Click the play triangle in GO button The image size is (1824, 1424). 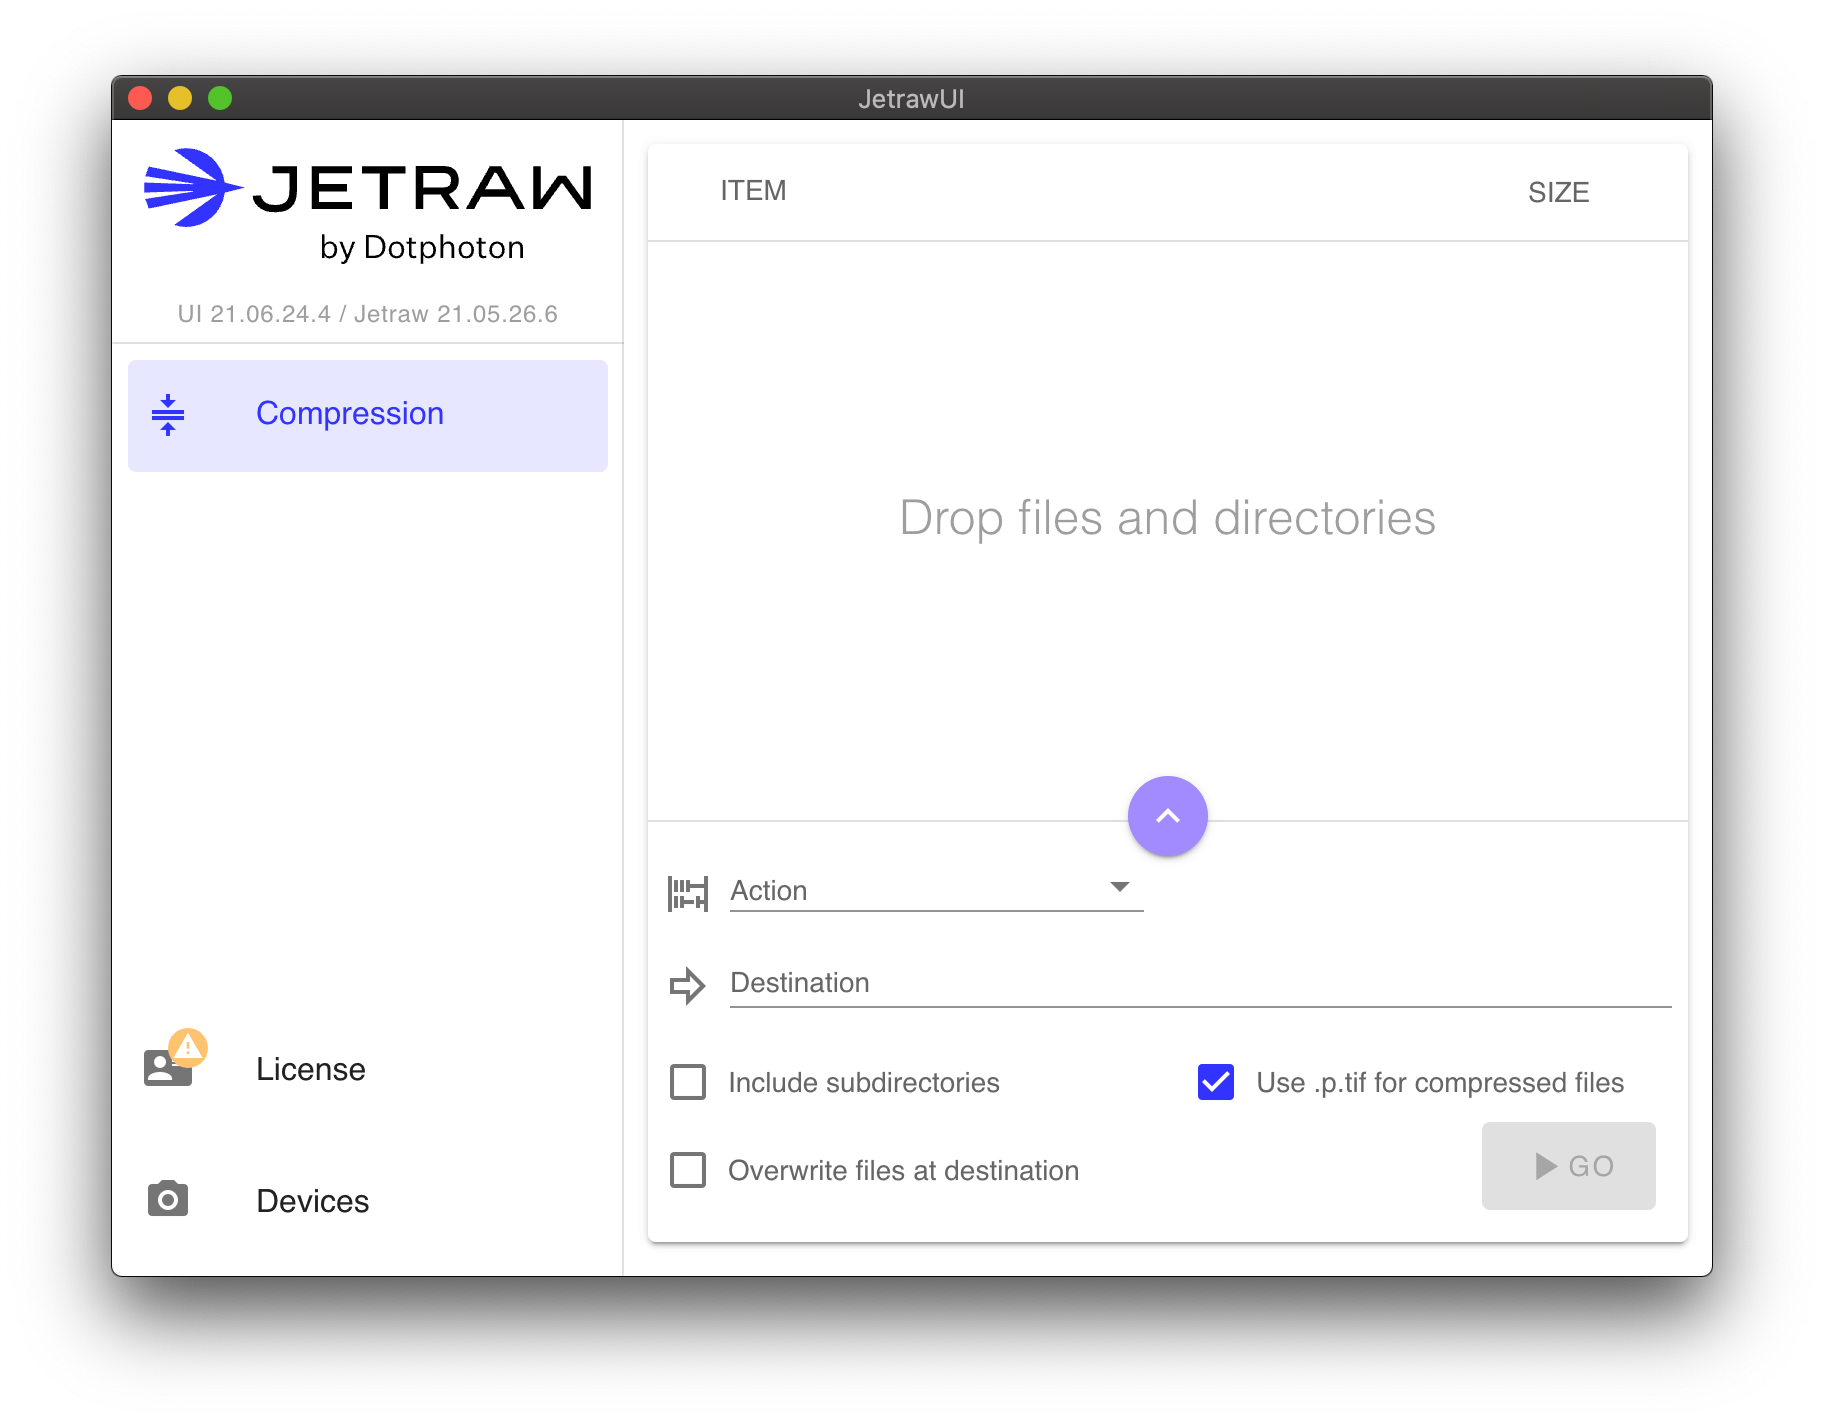pyautogui.click(x=1546, y=1166)
